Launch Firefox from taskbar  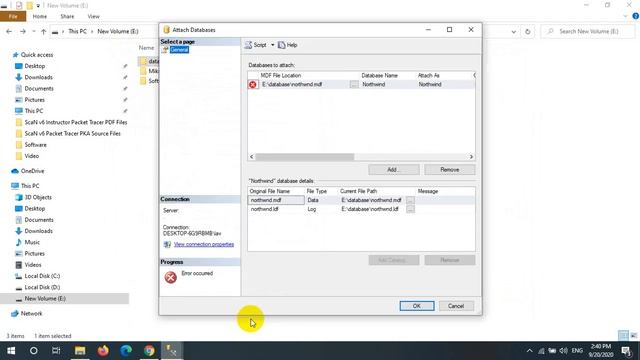pos(103,351)
